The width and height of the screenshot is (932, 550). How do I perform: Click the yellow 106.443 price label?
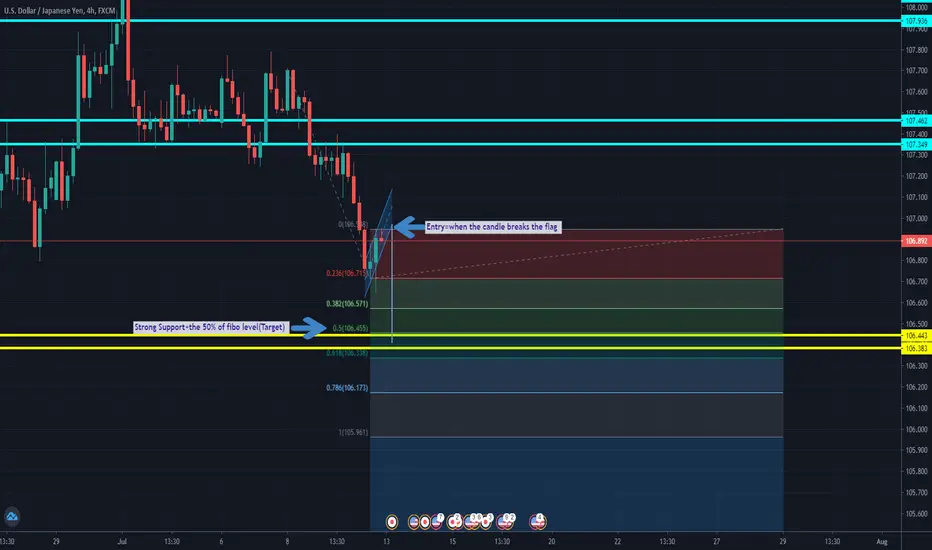tap(916, 335)
